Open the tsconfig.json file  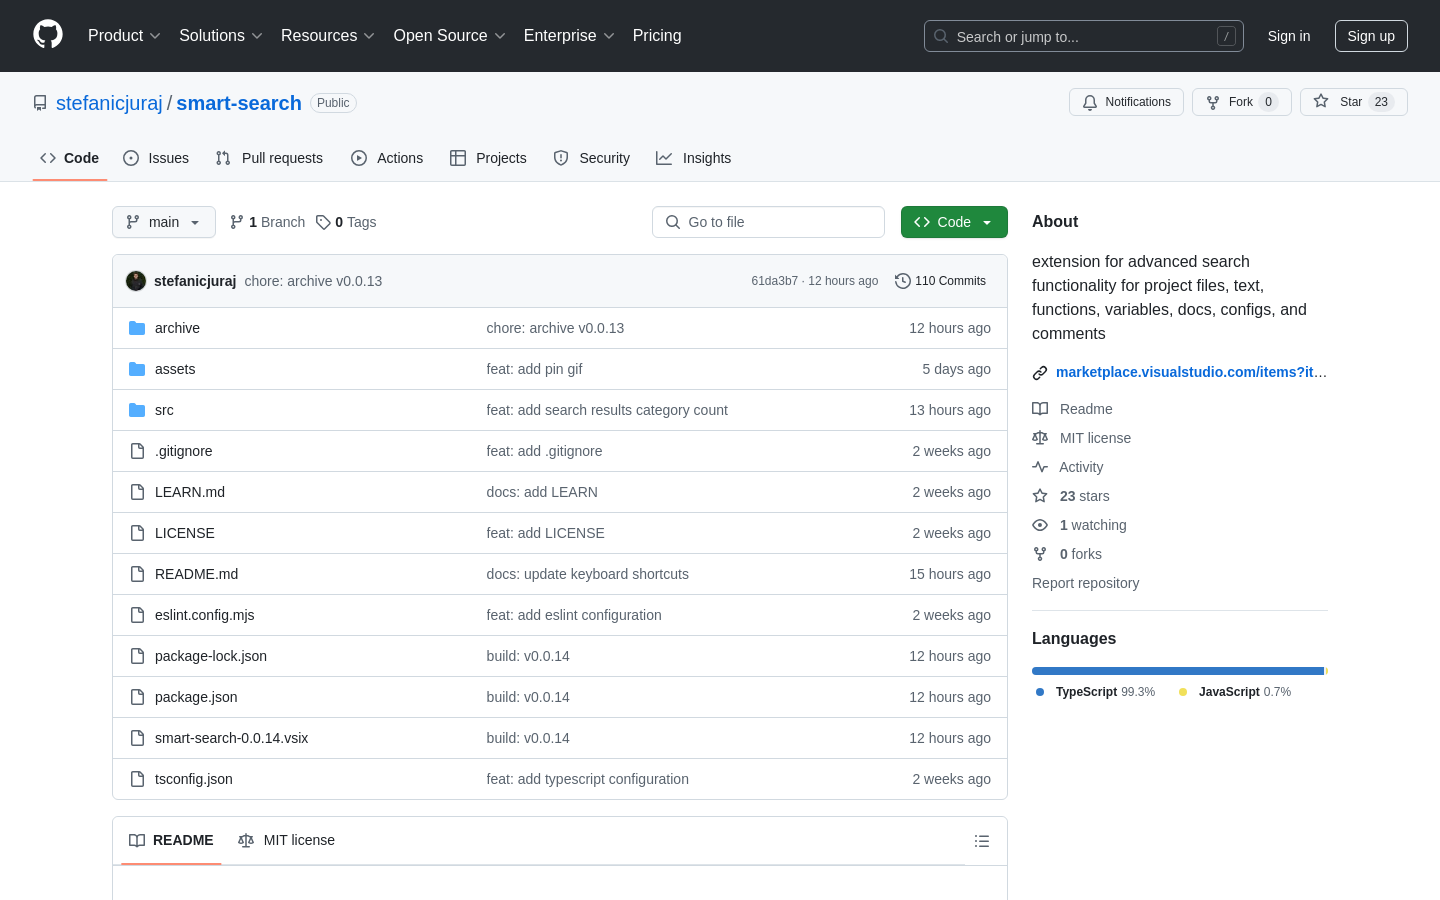[x=194, y=779]
